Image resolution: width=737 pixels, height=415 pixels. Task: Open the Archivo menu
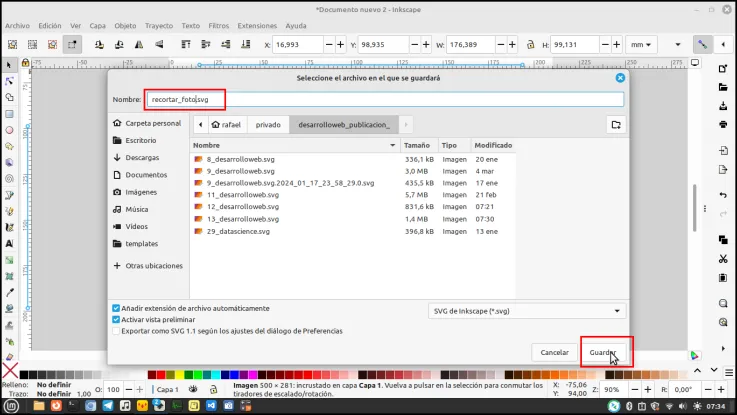point(17,26)
